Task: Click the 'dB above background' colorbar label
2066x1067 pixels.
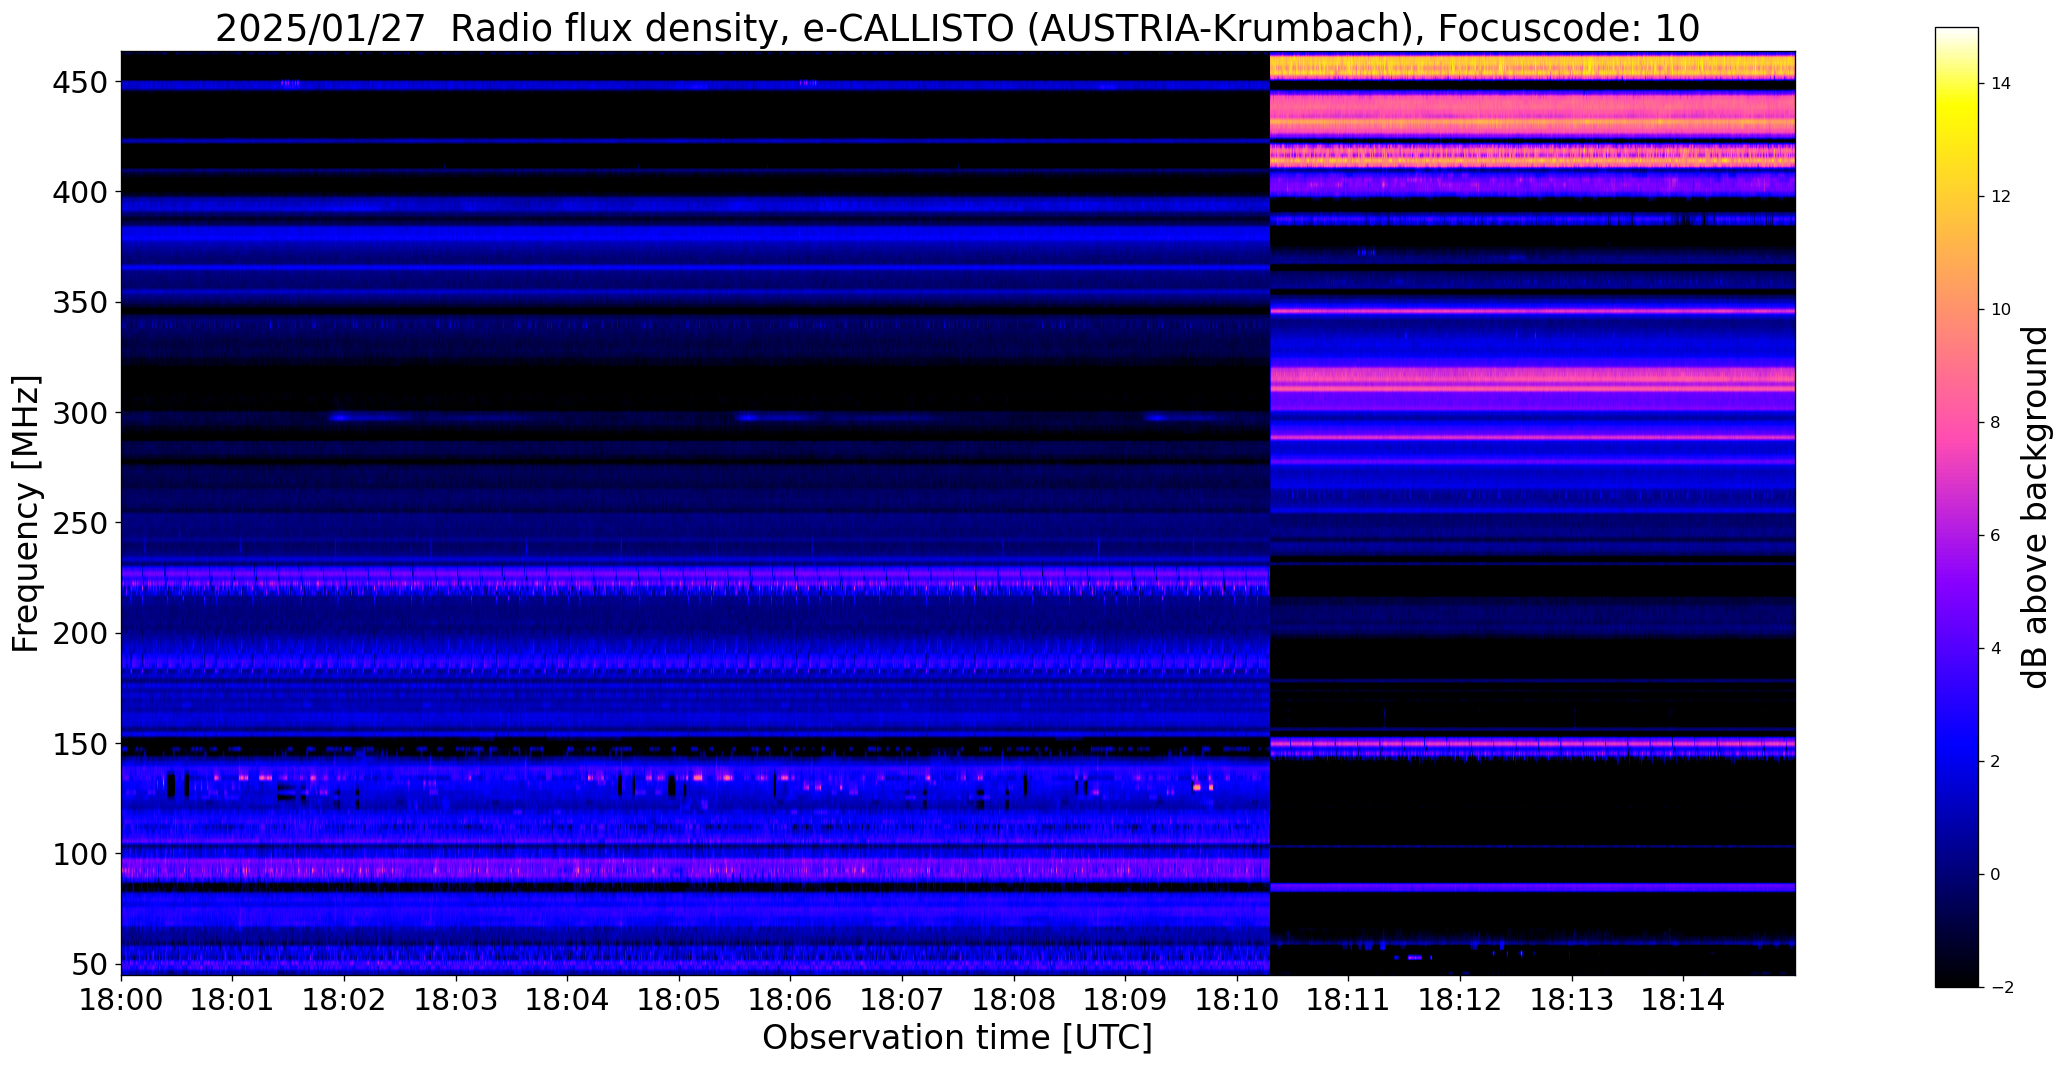Action: [x=2035, y=507]
